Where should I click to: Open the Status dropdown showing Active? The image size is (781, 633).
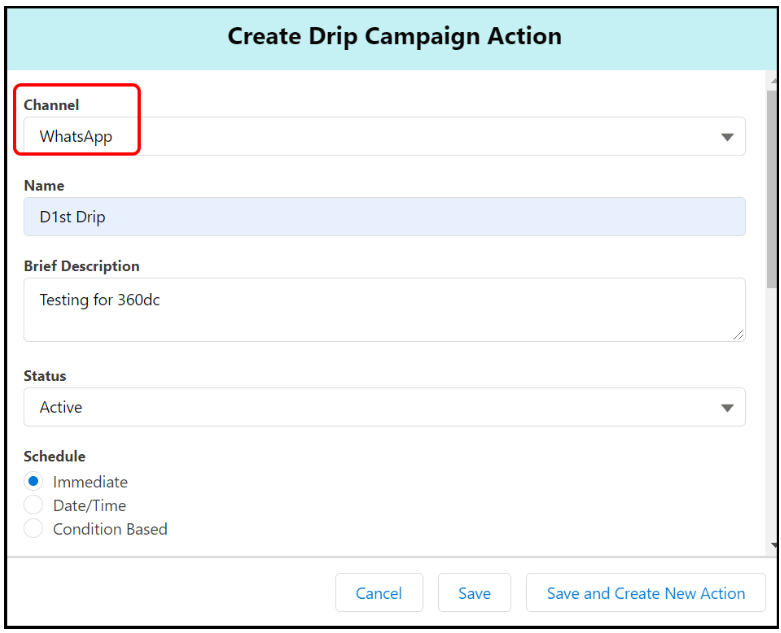coord(384,408)
